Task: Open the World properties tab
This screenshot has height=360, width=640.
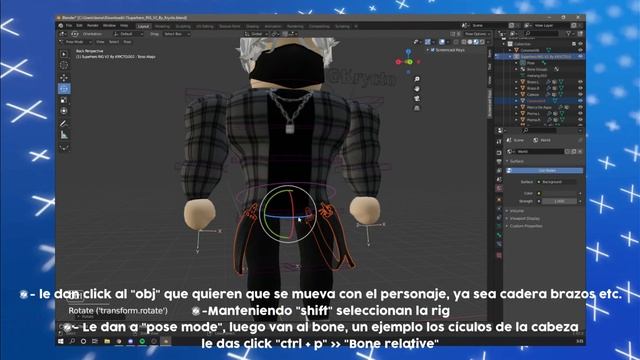Action: (x=499, y=188)
